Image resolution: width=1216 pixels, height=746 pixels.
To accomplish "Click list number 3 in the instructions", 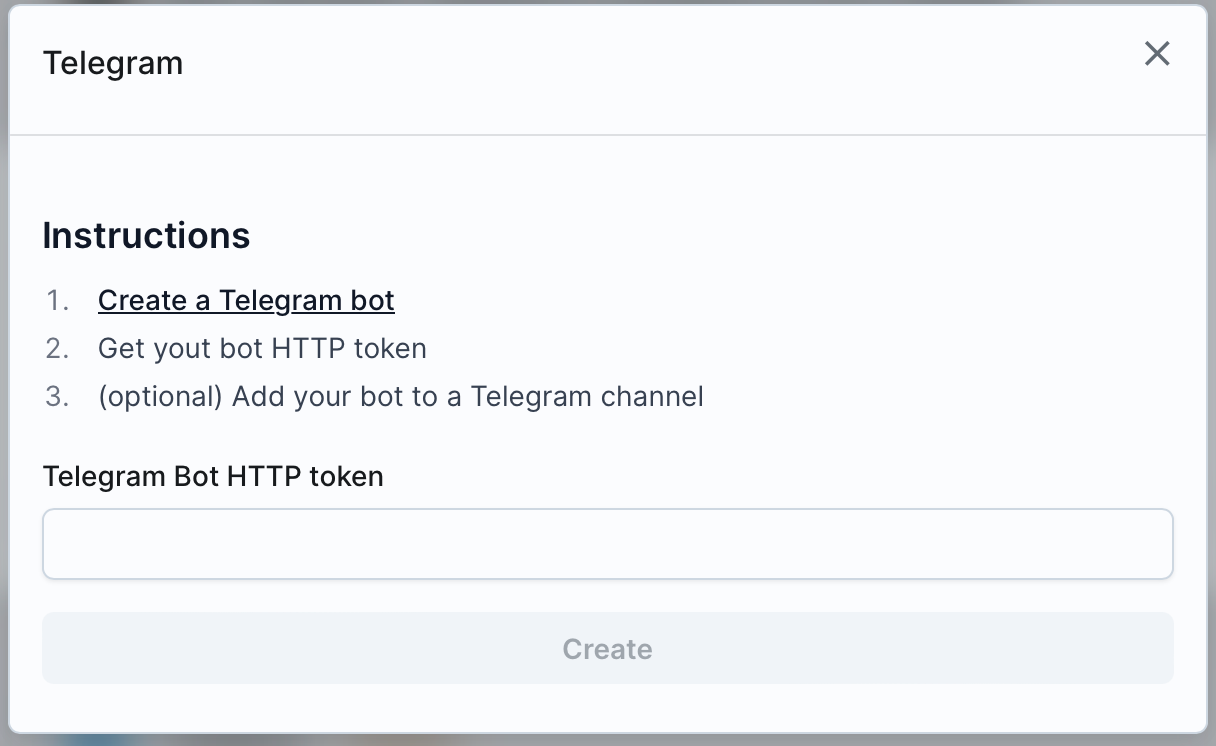I will pos(57,396).
